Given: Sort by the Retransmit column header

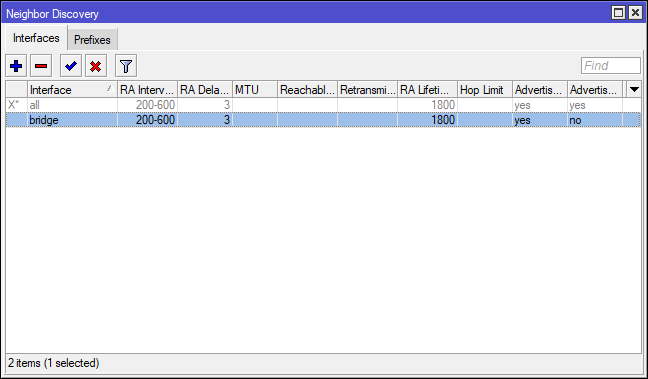Looking at the screenshot, I should (367, 90).
